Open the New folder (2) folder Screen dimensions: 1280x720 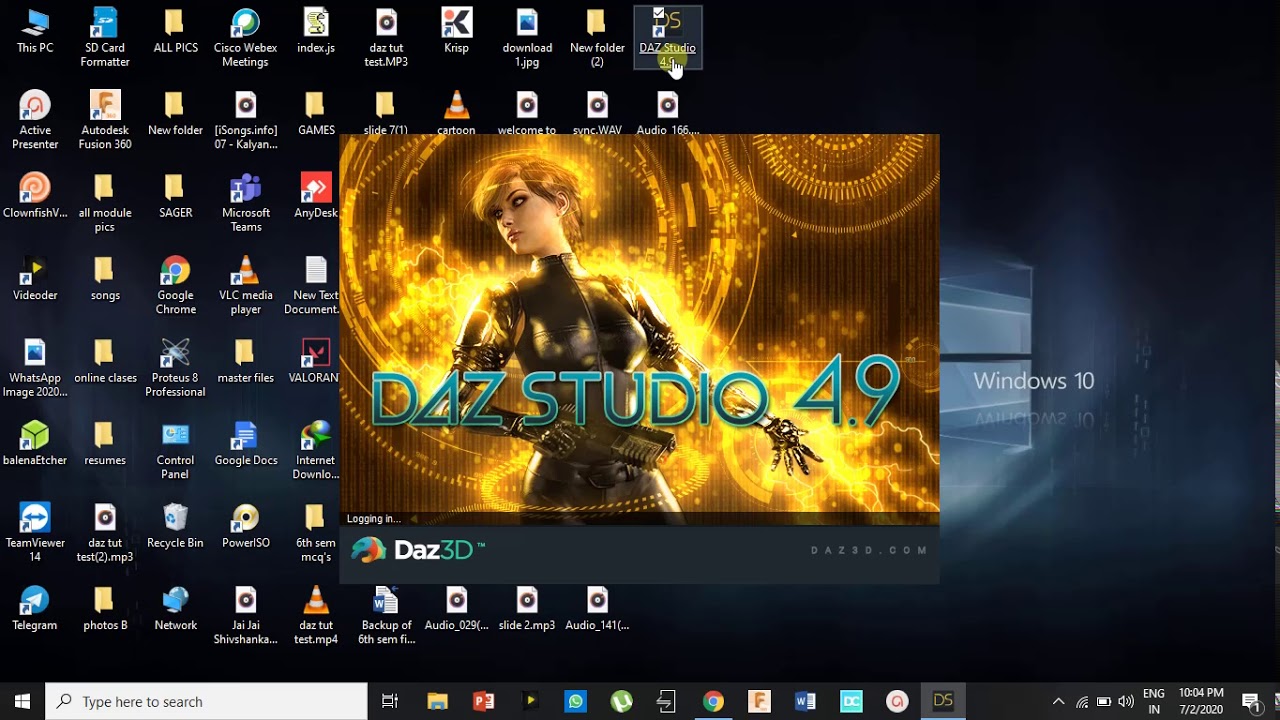pos(597,38)
